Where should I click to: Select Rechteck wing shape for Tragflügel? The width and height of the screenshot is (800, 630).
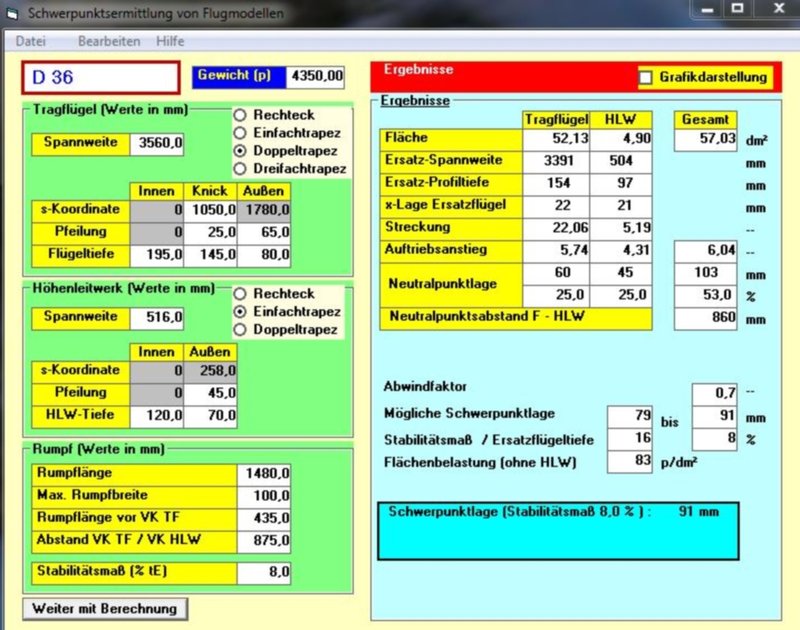tap(240, 115)
